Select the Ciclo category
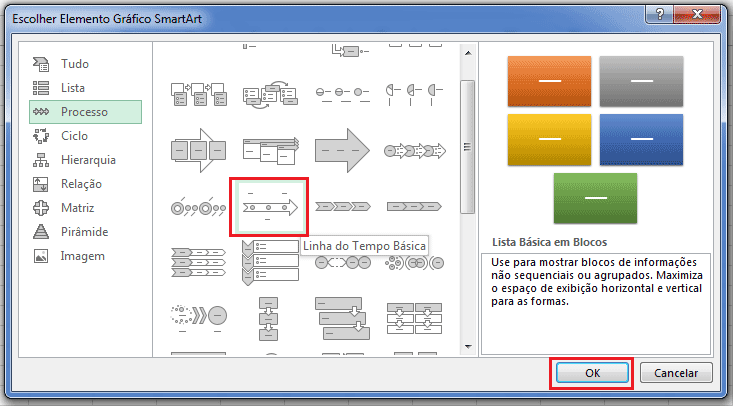The image size is (733, 406). 74,135
